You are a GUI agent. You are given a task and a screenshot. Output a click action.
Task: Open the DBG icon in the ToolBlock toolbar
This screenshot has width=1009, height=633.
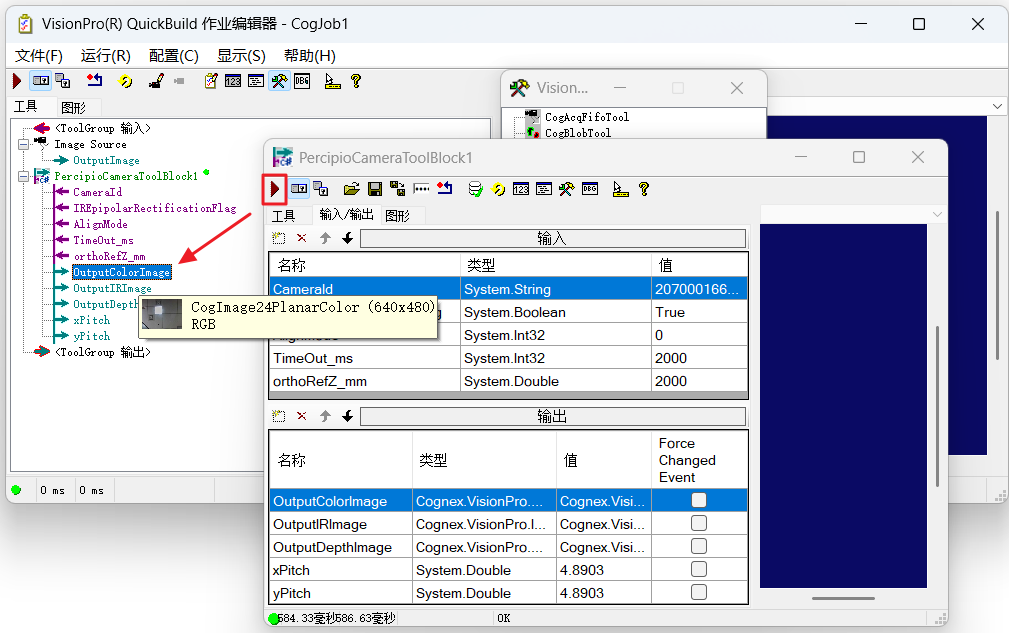pos(589,189)
